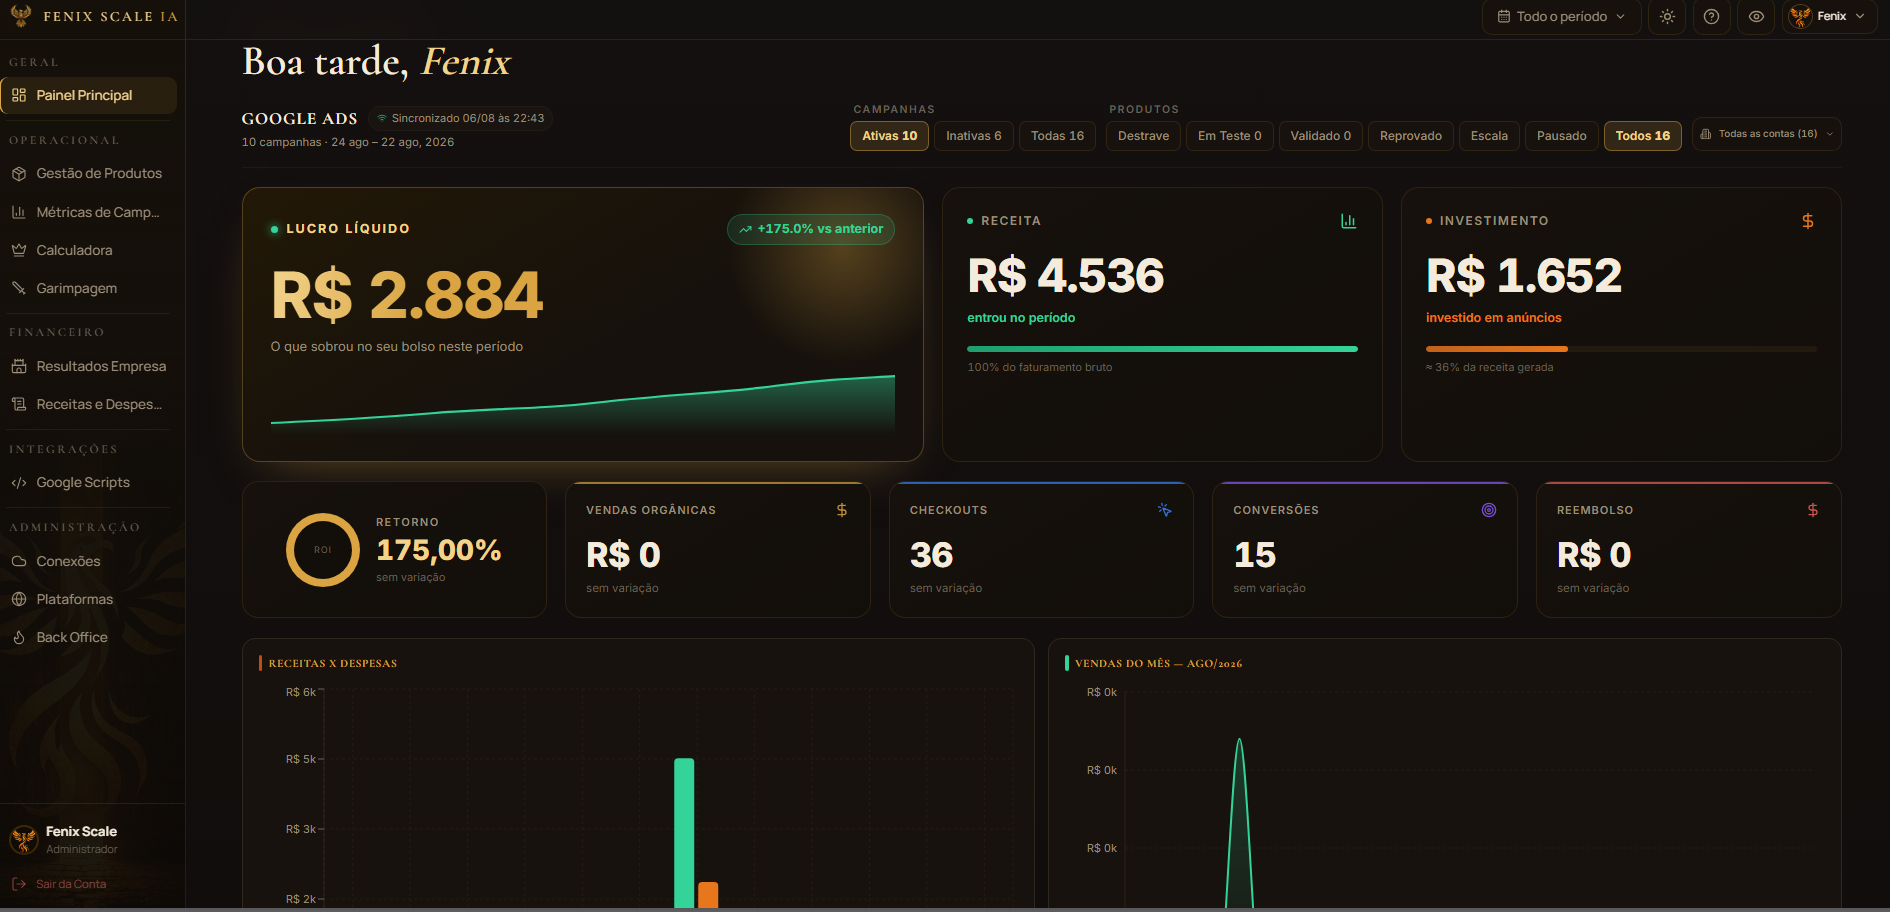Open the help question-mark icon

point(1711,17)
